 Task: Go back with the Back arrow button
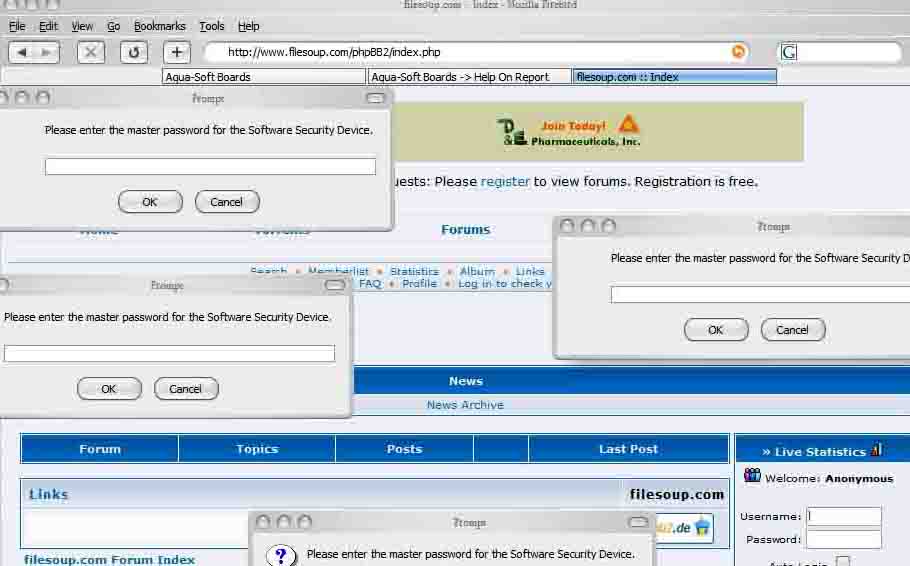tap(21, 52)
